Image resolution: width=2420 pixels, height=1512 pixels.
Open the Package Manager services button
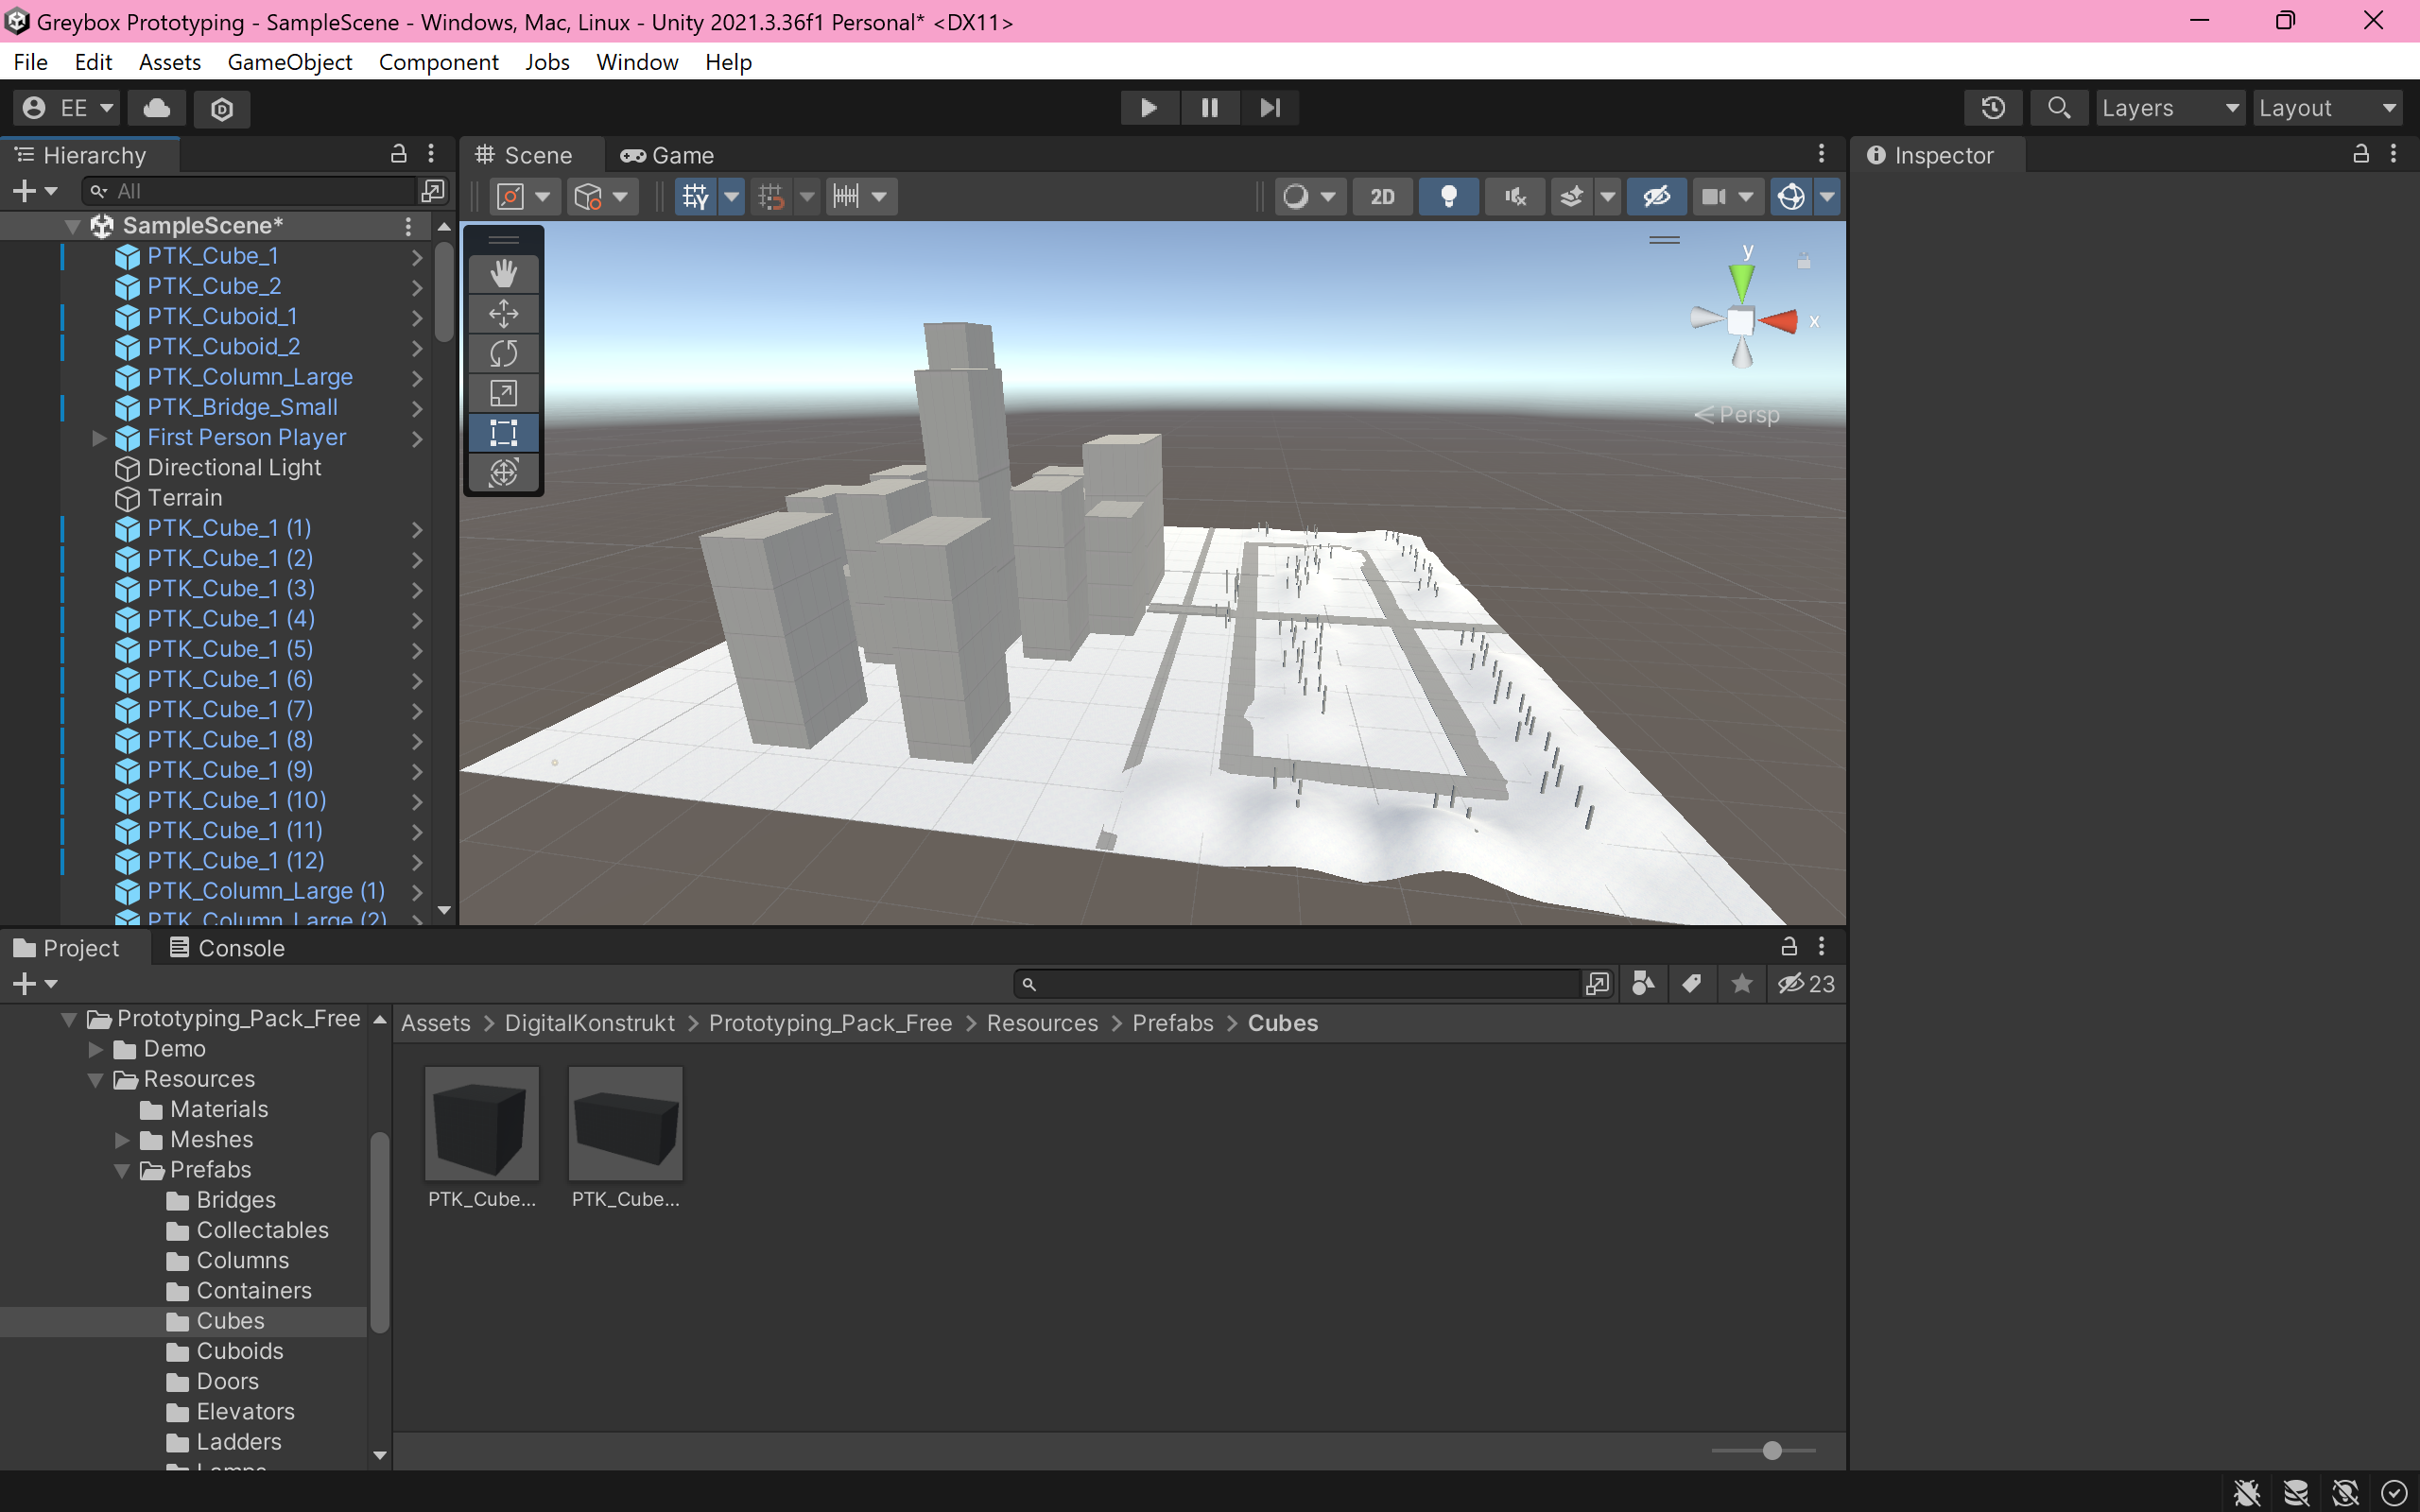click(222, 108)
